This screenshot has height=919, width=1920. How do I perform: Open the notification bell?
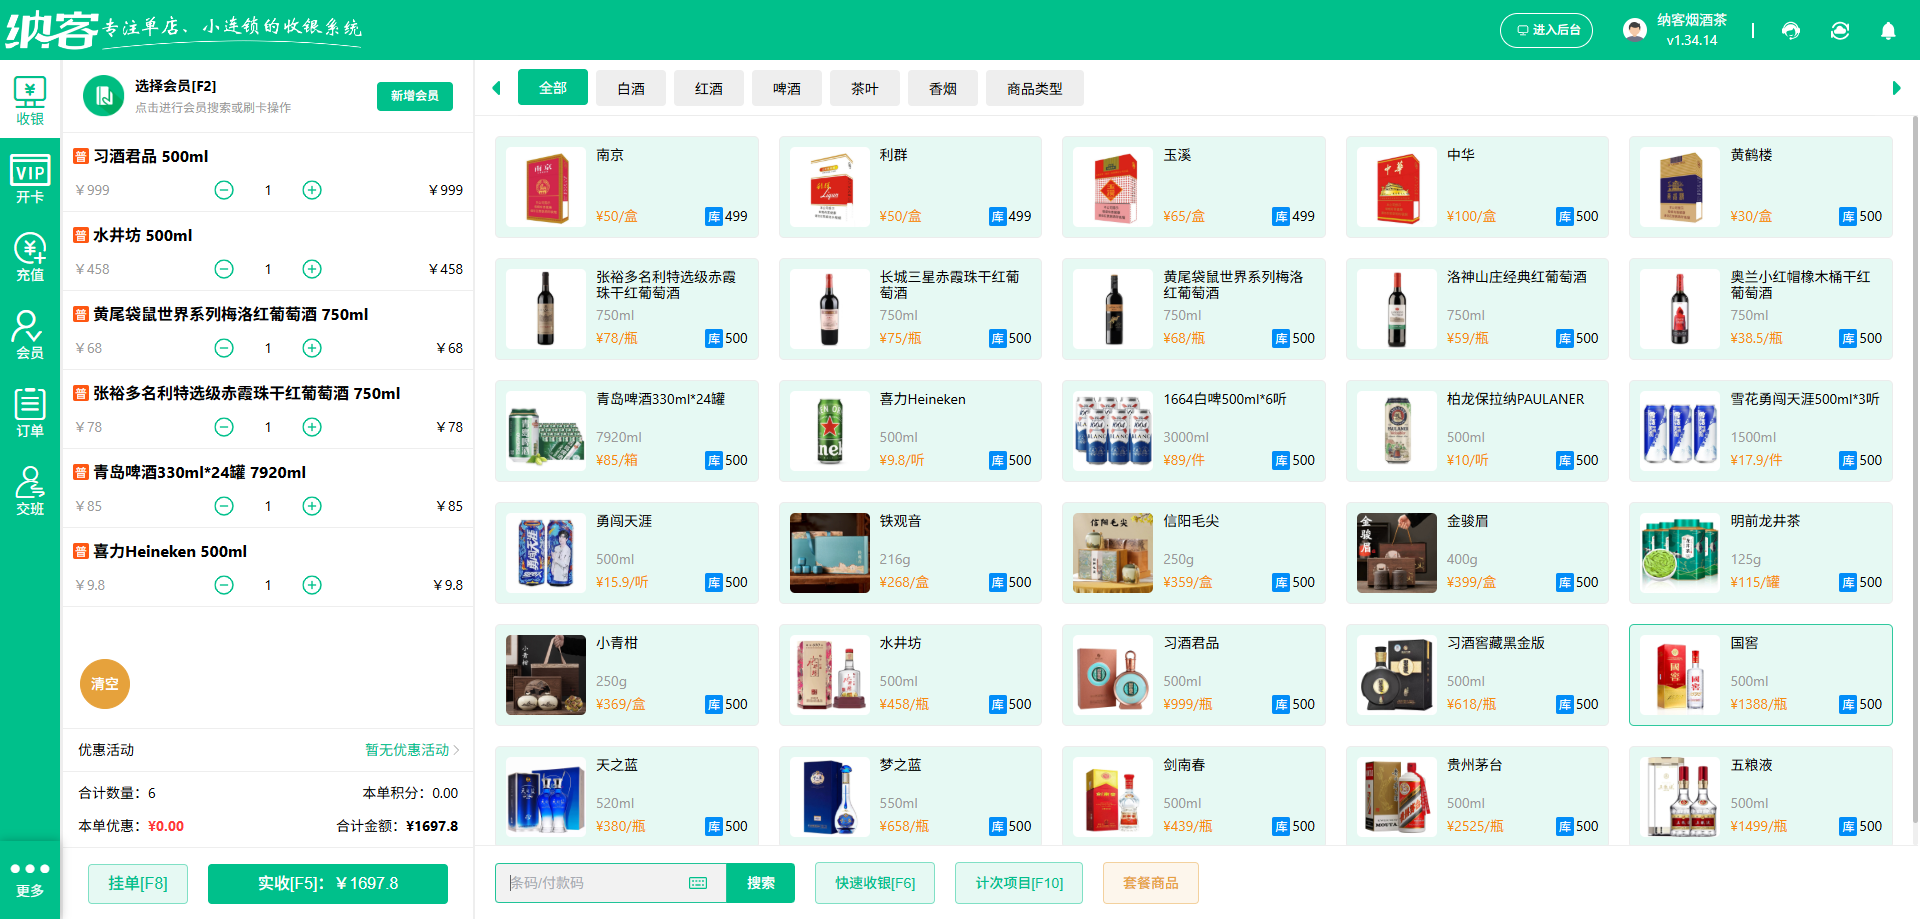[1888, 31]
